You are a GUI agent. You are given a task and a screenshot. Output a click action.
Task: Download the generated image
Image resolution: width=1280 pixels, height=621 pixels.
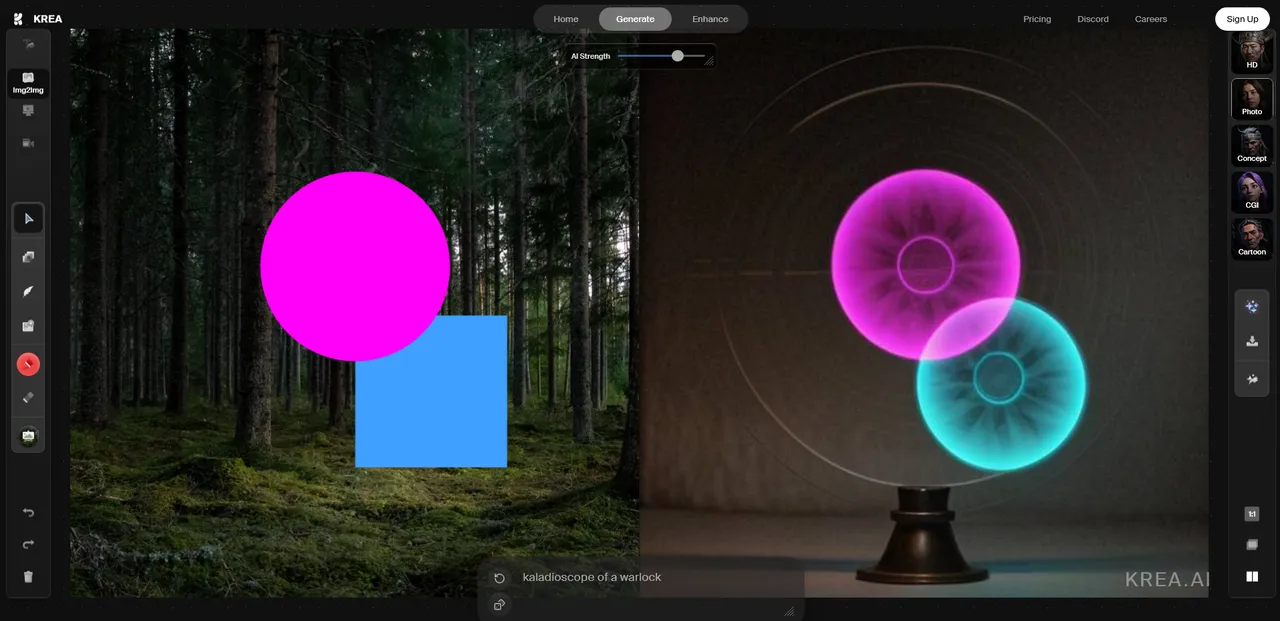point(1252,342)
